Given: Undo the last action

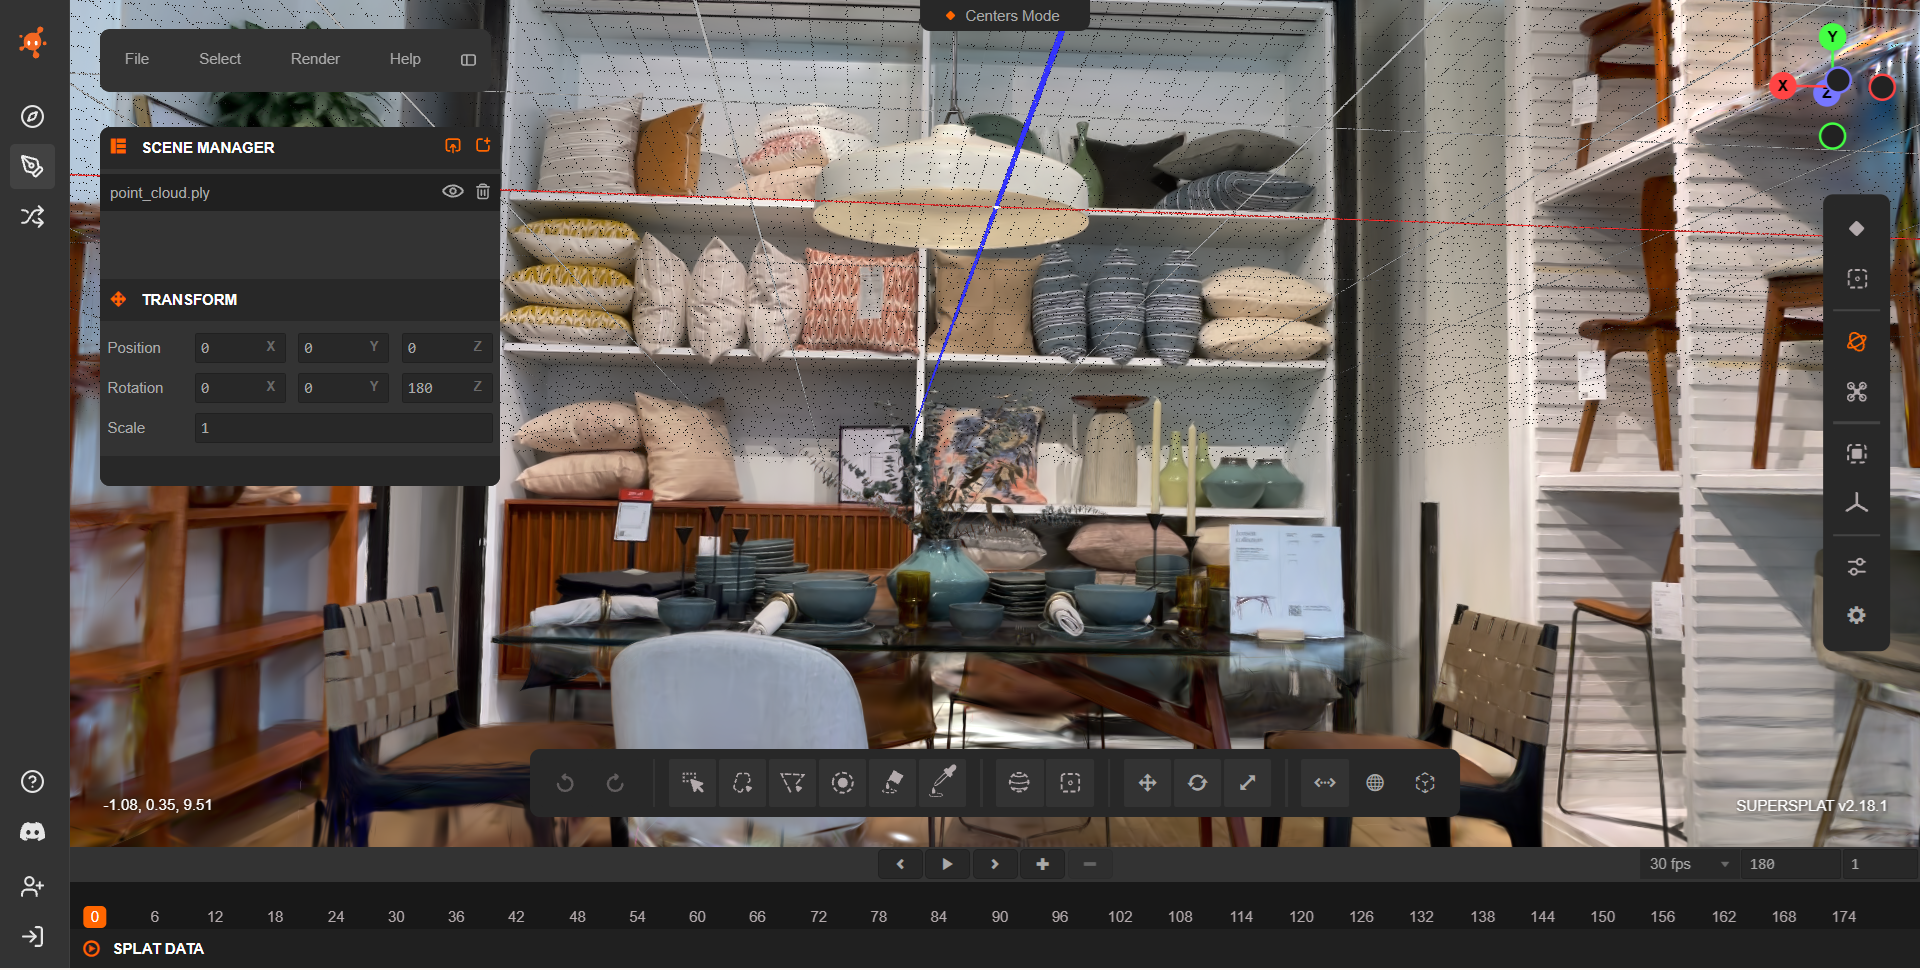Looking at the screenshot, I should (565, 783).
